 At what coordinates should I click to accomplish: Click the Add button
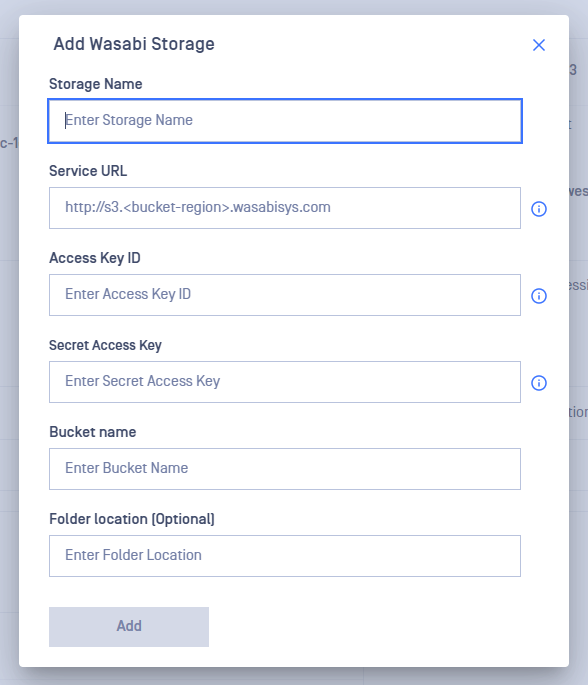129,626
